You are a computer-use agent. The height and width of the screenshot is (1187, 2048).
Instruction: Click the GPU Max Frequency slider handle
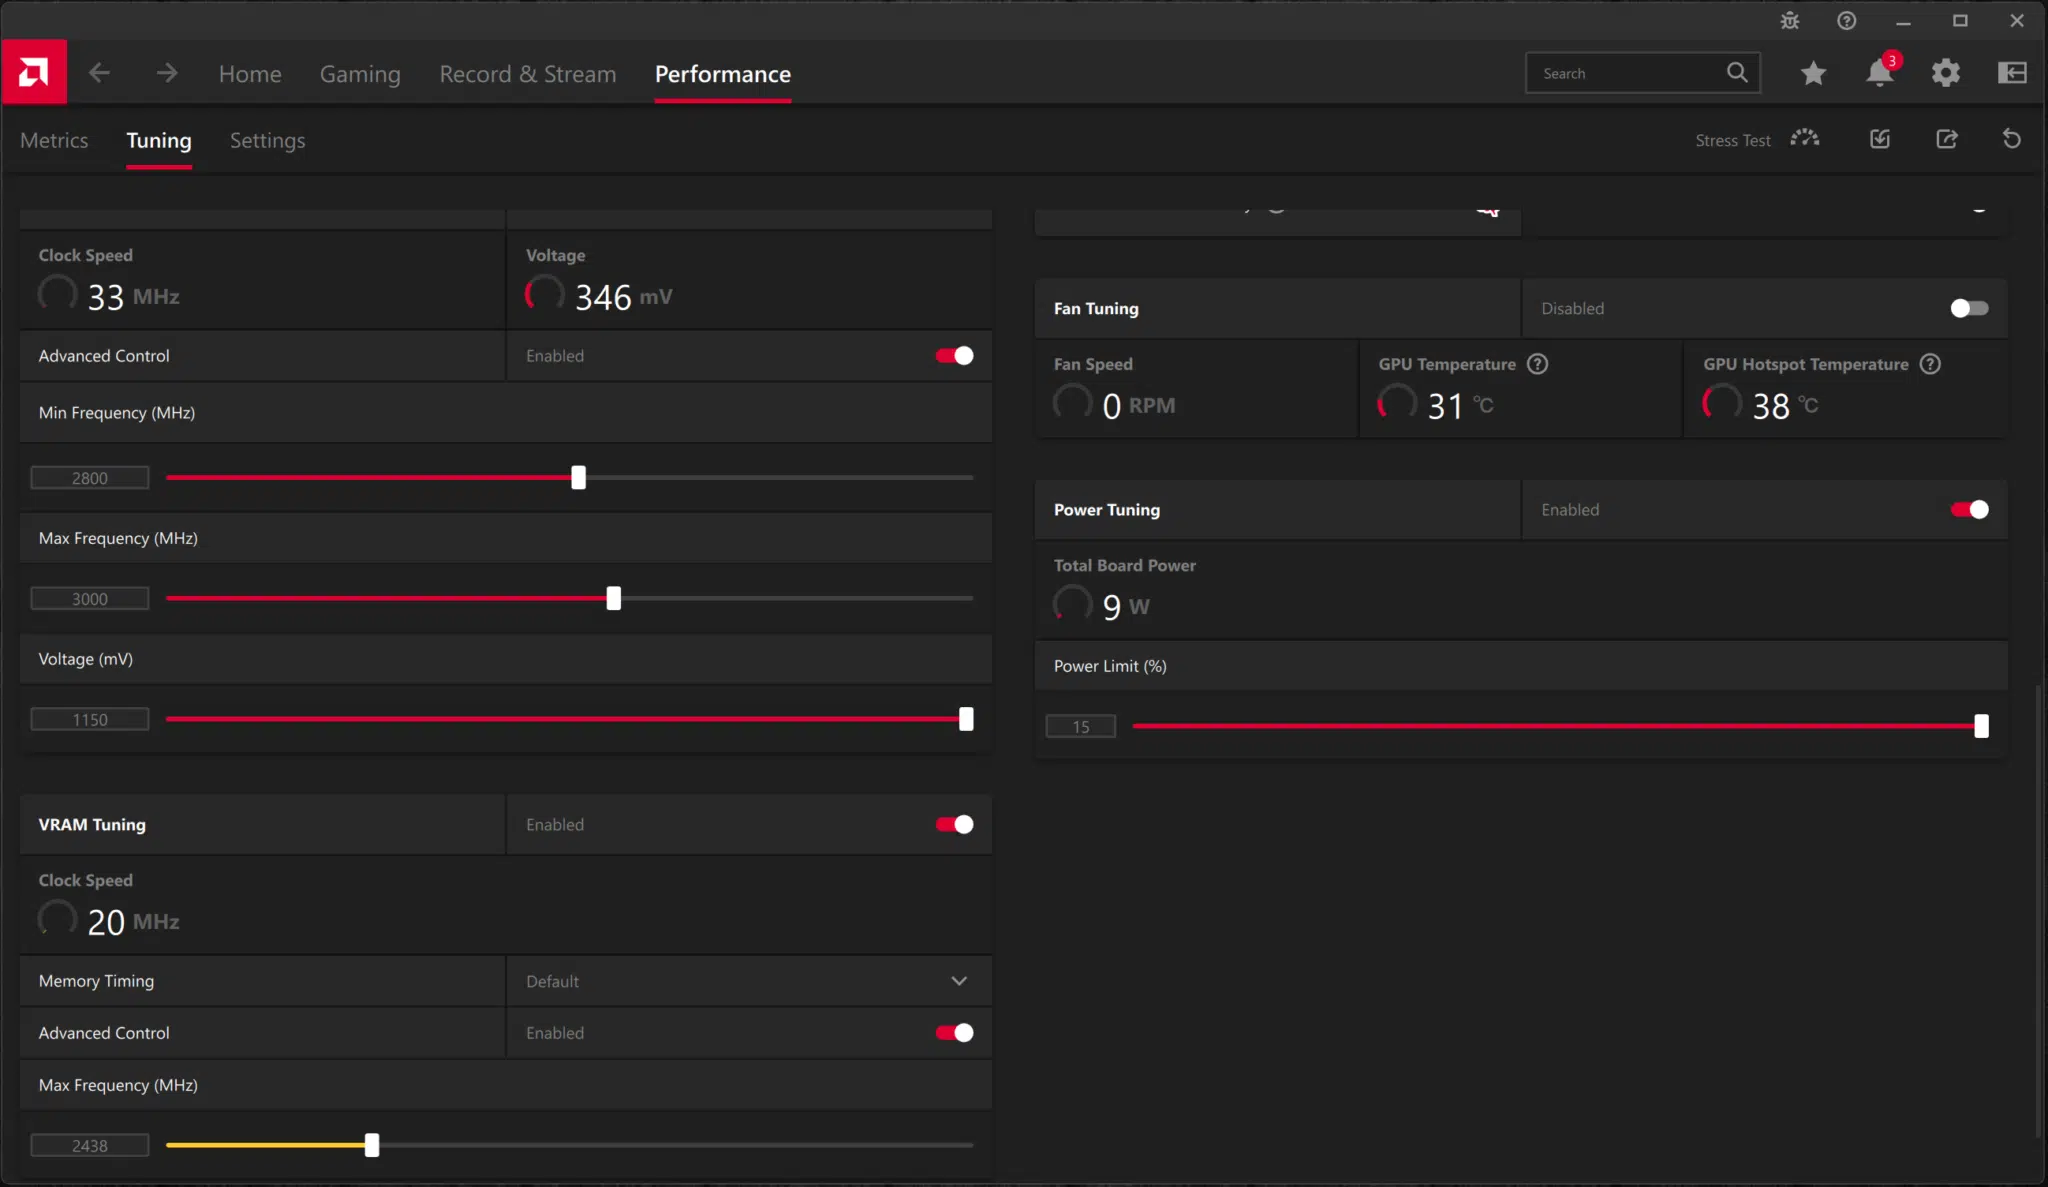point(614,598)
